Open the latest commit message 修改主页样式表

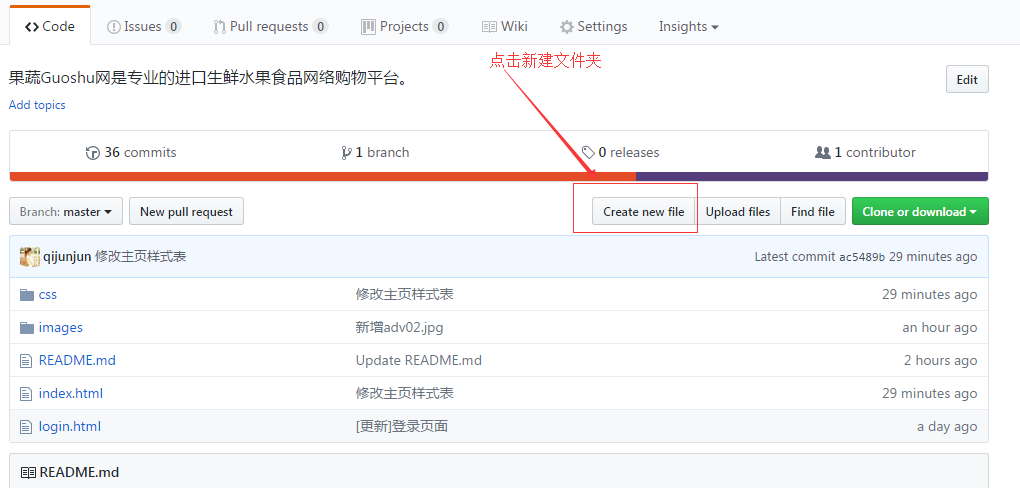pyautogui.click(x=141, y=256)
